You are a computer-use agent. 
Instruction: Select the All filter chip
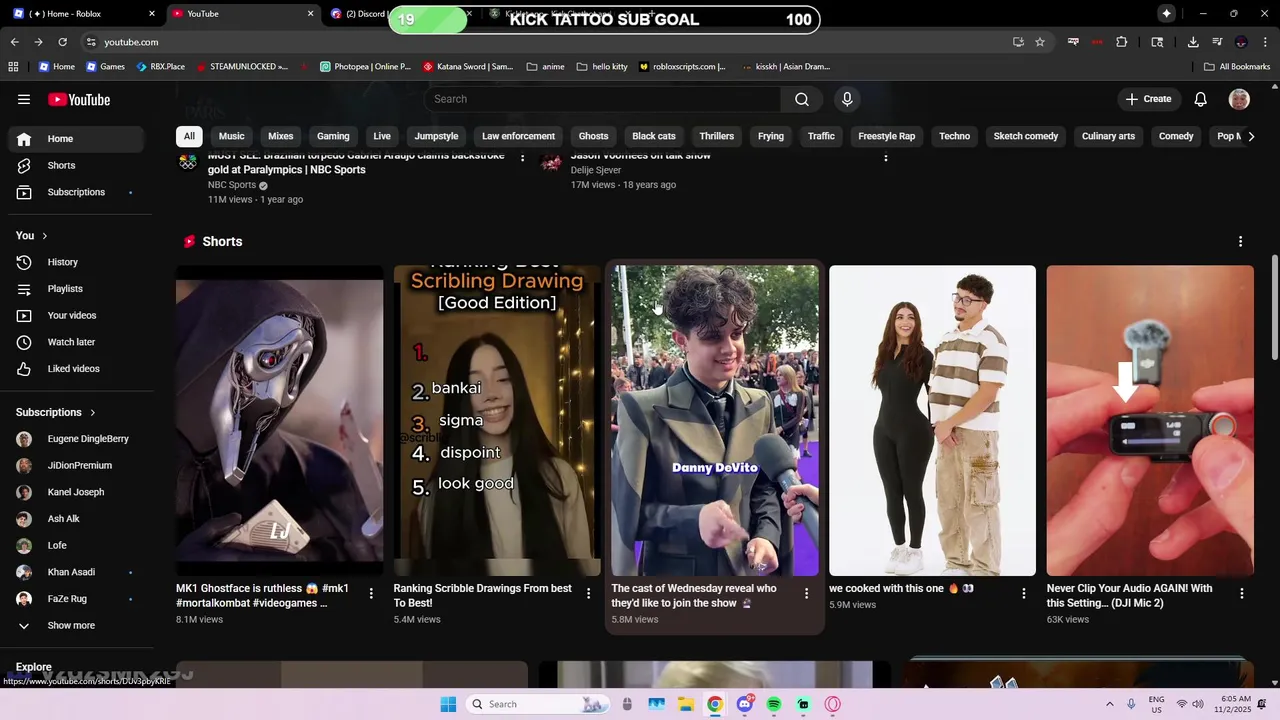189,136
